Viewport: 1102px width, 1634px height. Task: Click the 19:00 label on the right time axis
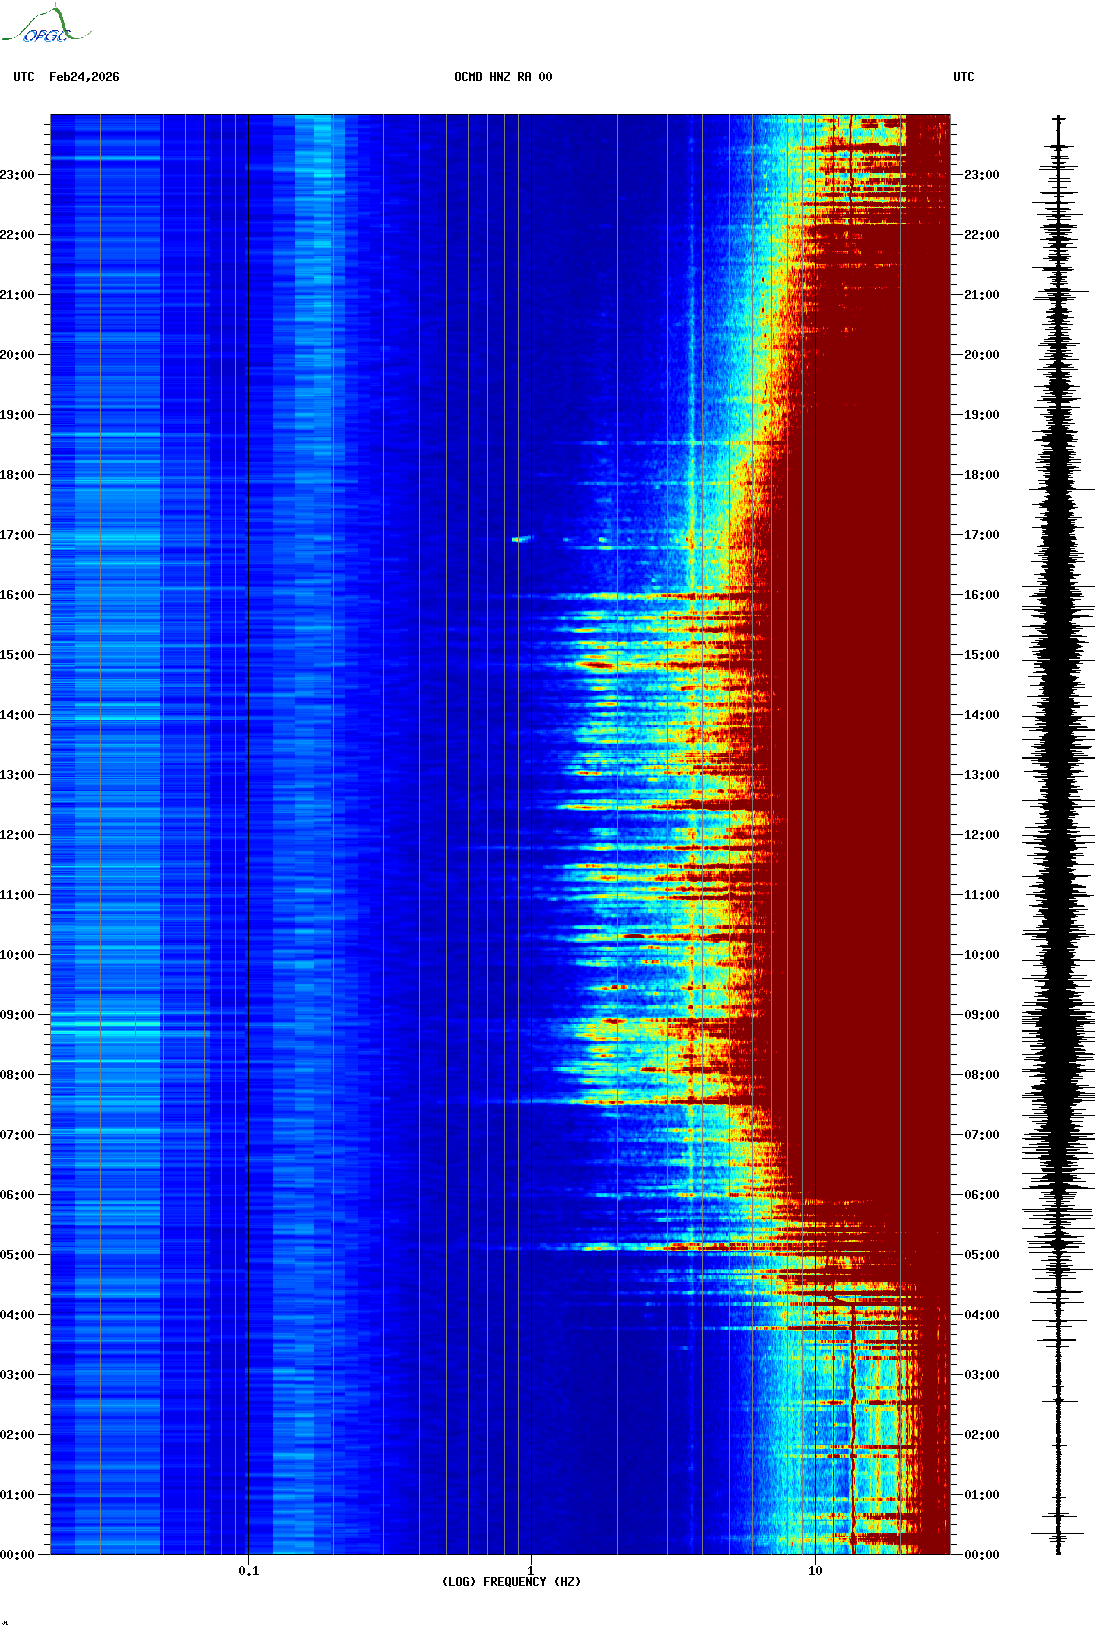[981, 415]
